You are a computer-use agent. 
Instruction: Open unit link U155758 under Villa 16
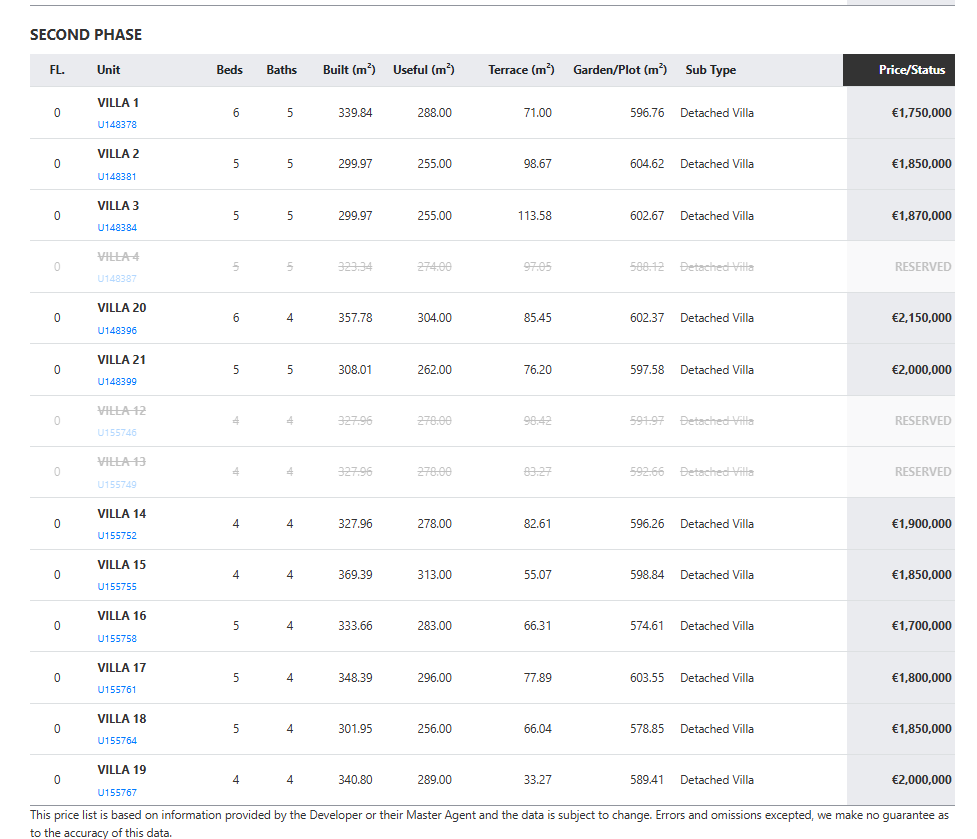[x=117, y=638]
